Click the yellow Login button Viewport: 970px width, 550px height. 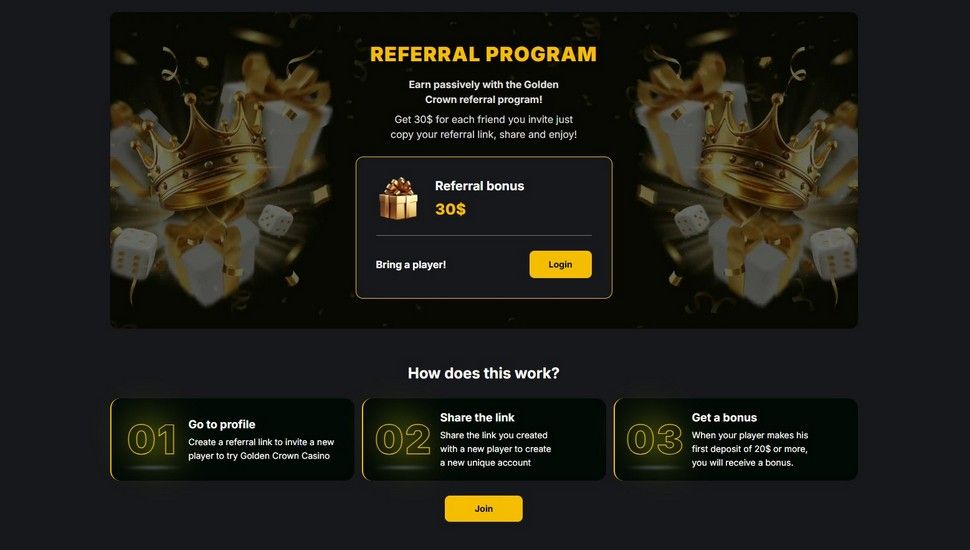pyautogui.click(x=560, y=264)
